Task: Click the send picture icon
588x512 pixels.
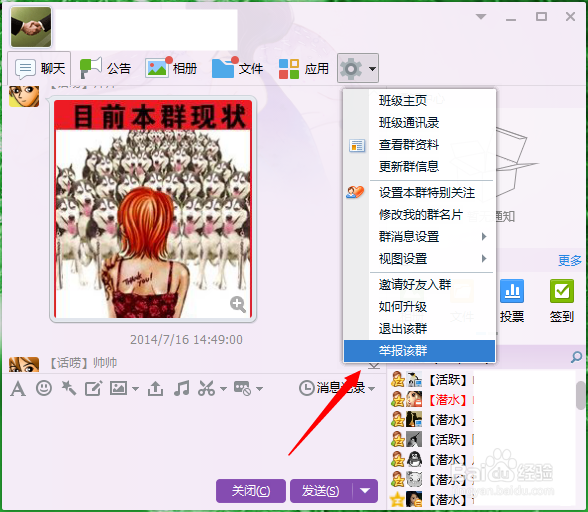Action: [118, 388]
